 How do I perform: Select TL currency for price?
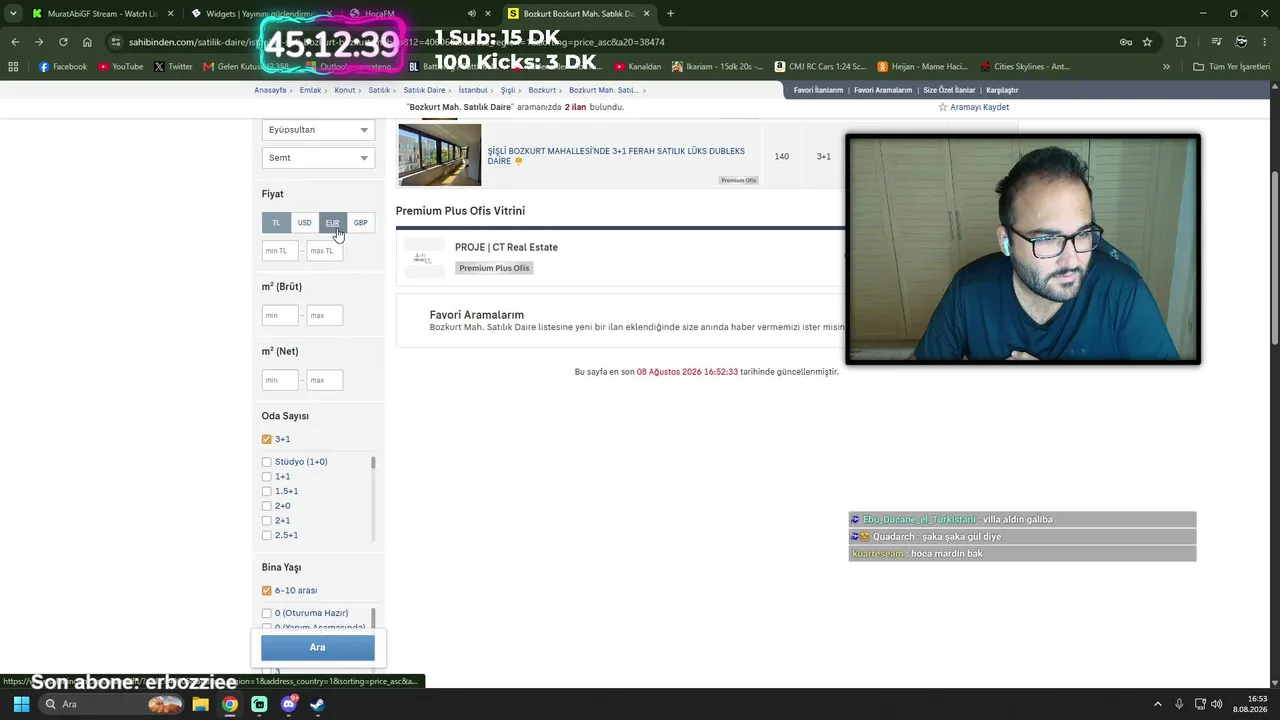(x=276, y=223)
